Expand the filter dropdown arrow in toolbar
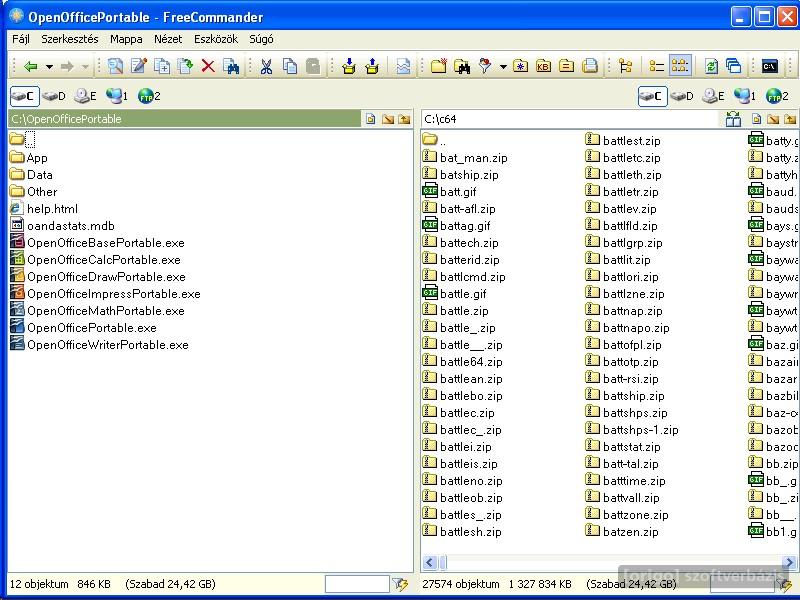800x600 pixels. click(503, 67)
